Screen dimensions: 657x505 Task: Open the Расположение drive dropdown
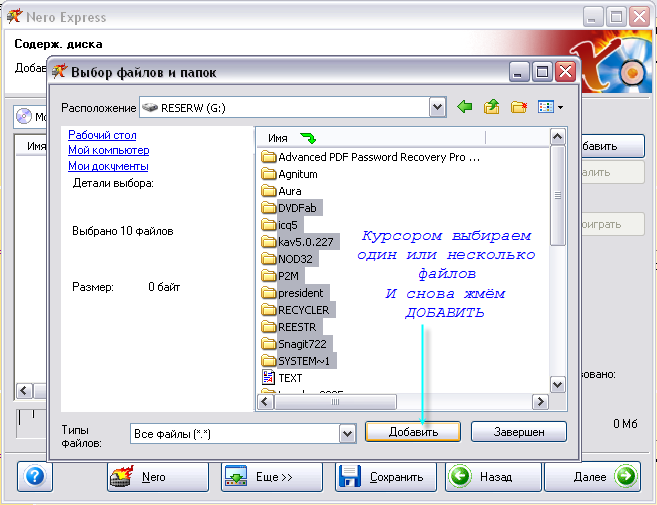pyautogui.click(x=437, y=108)
